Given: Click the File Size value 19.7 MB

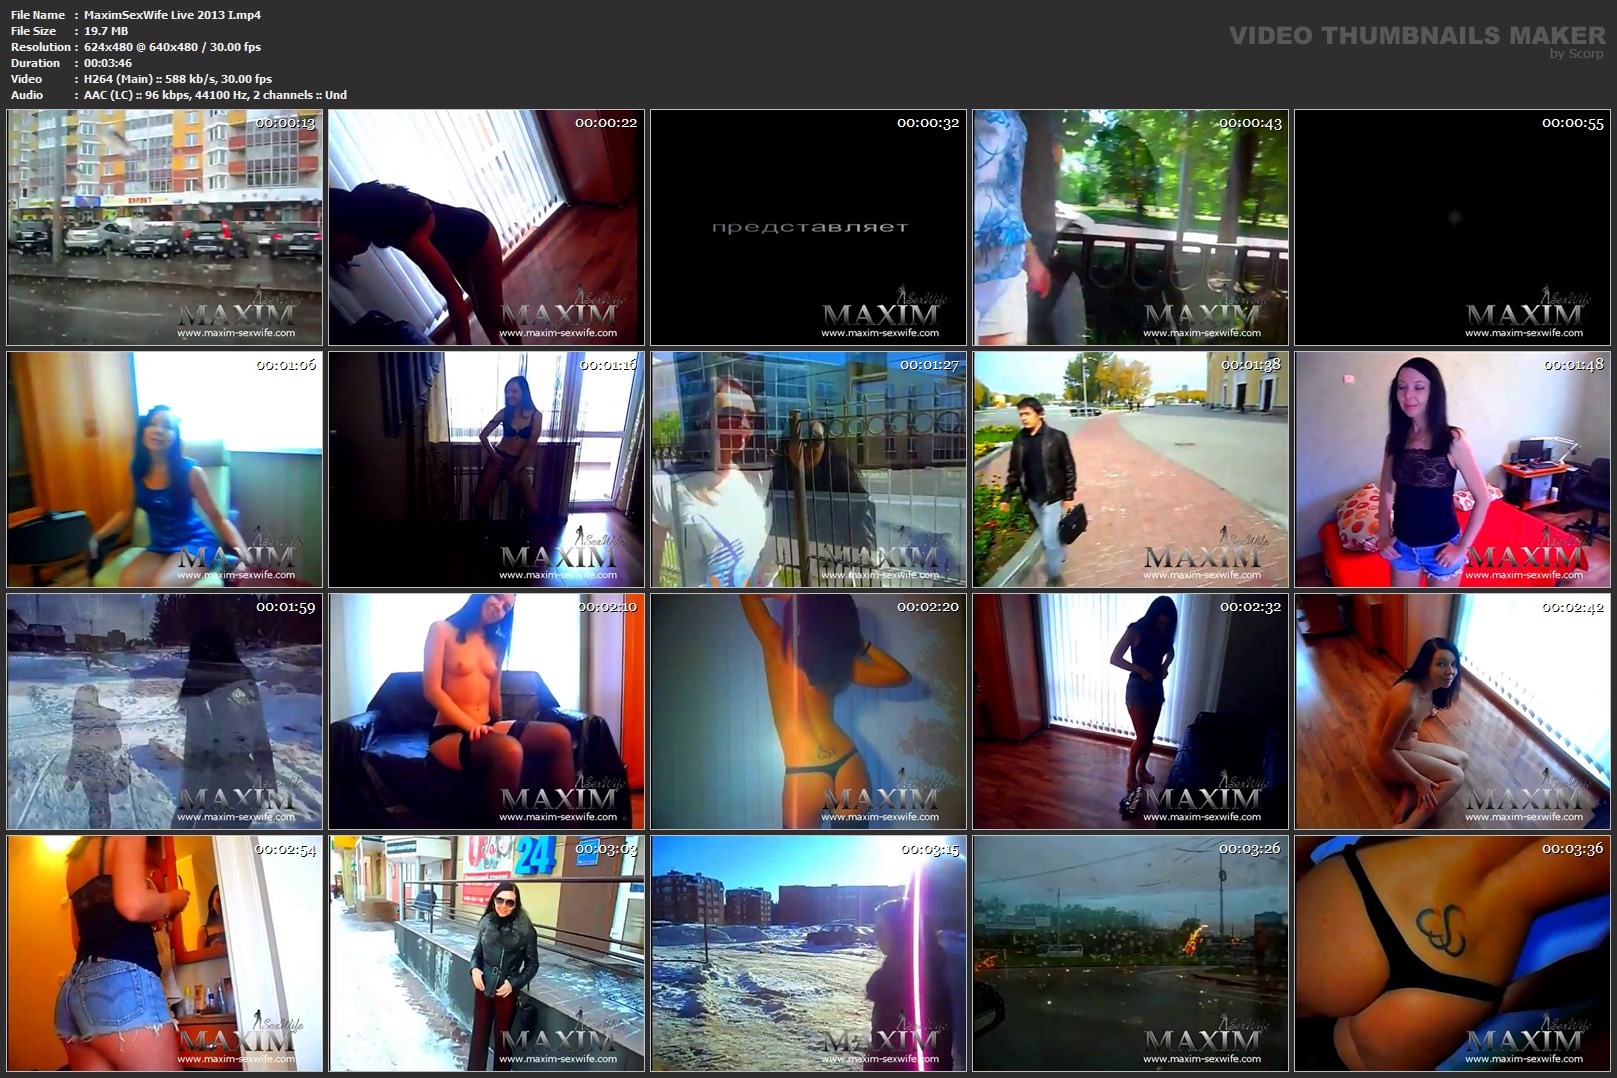Looking at the screenshot, I should (106, 31).
